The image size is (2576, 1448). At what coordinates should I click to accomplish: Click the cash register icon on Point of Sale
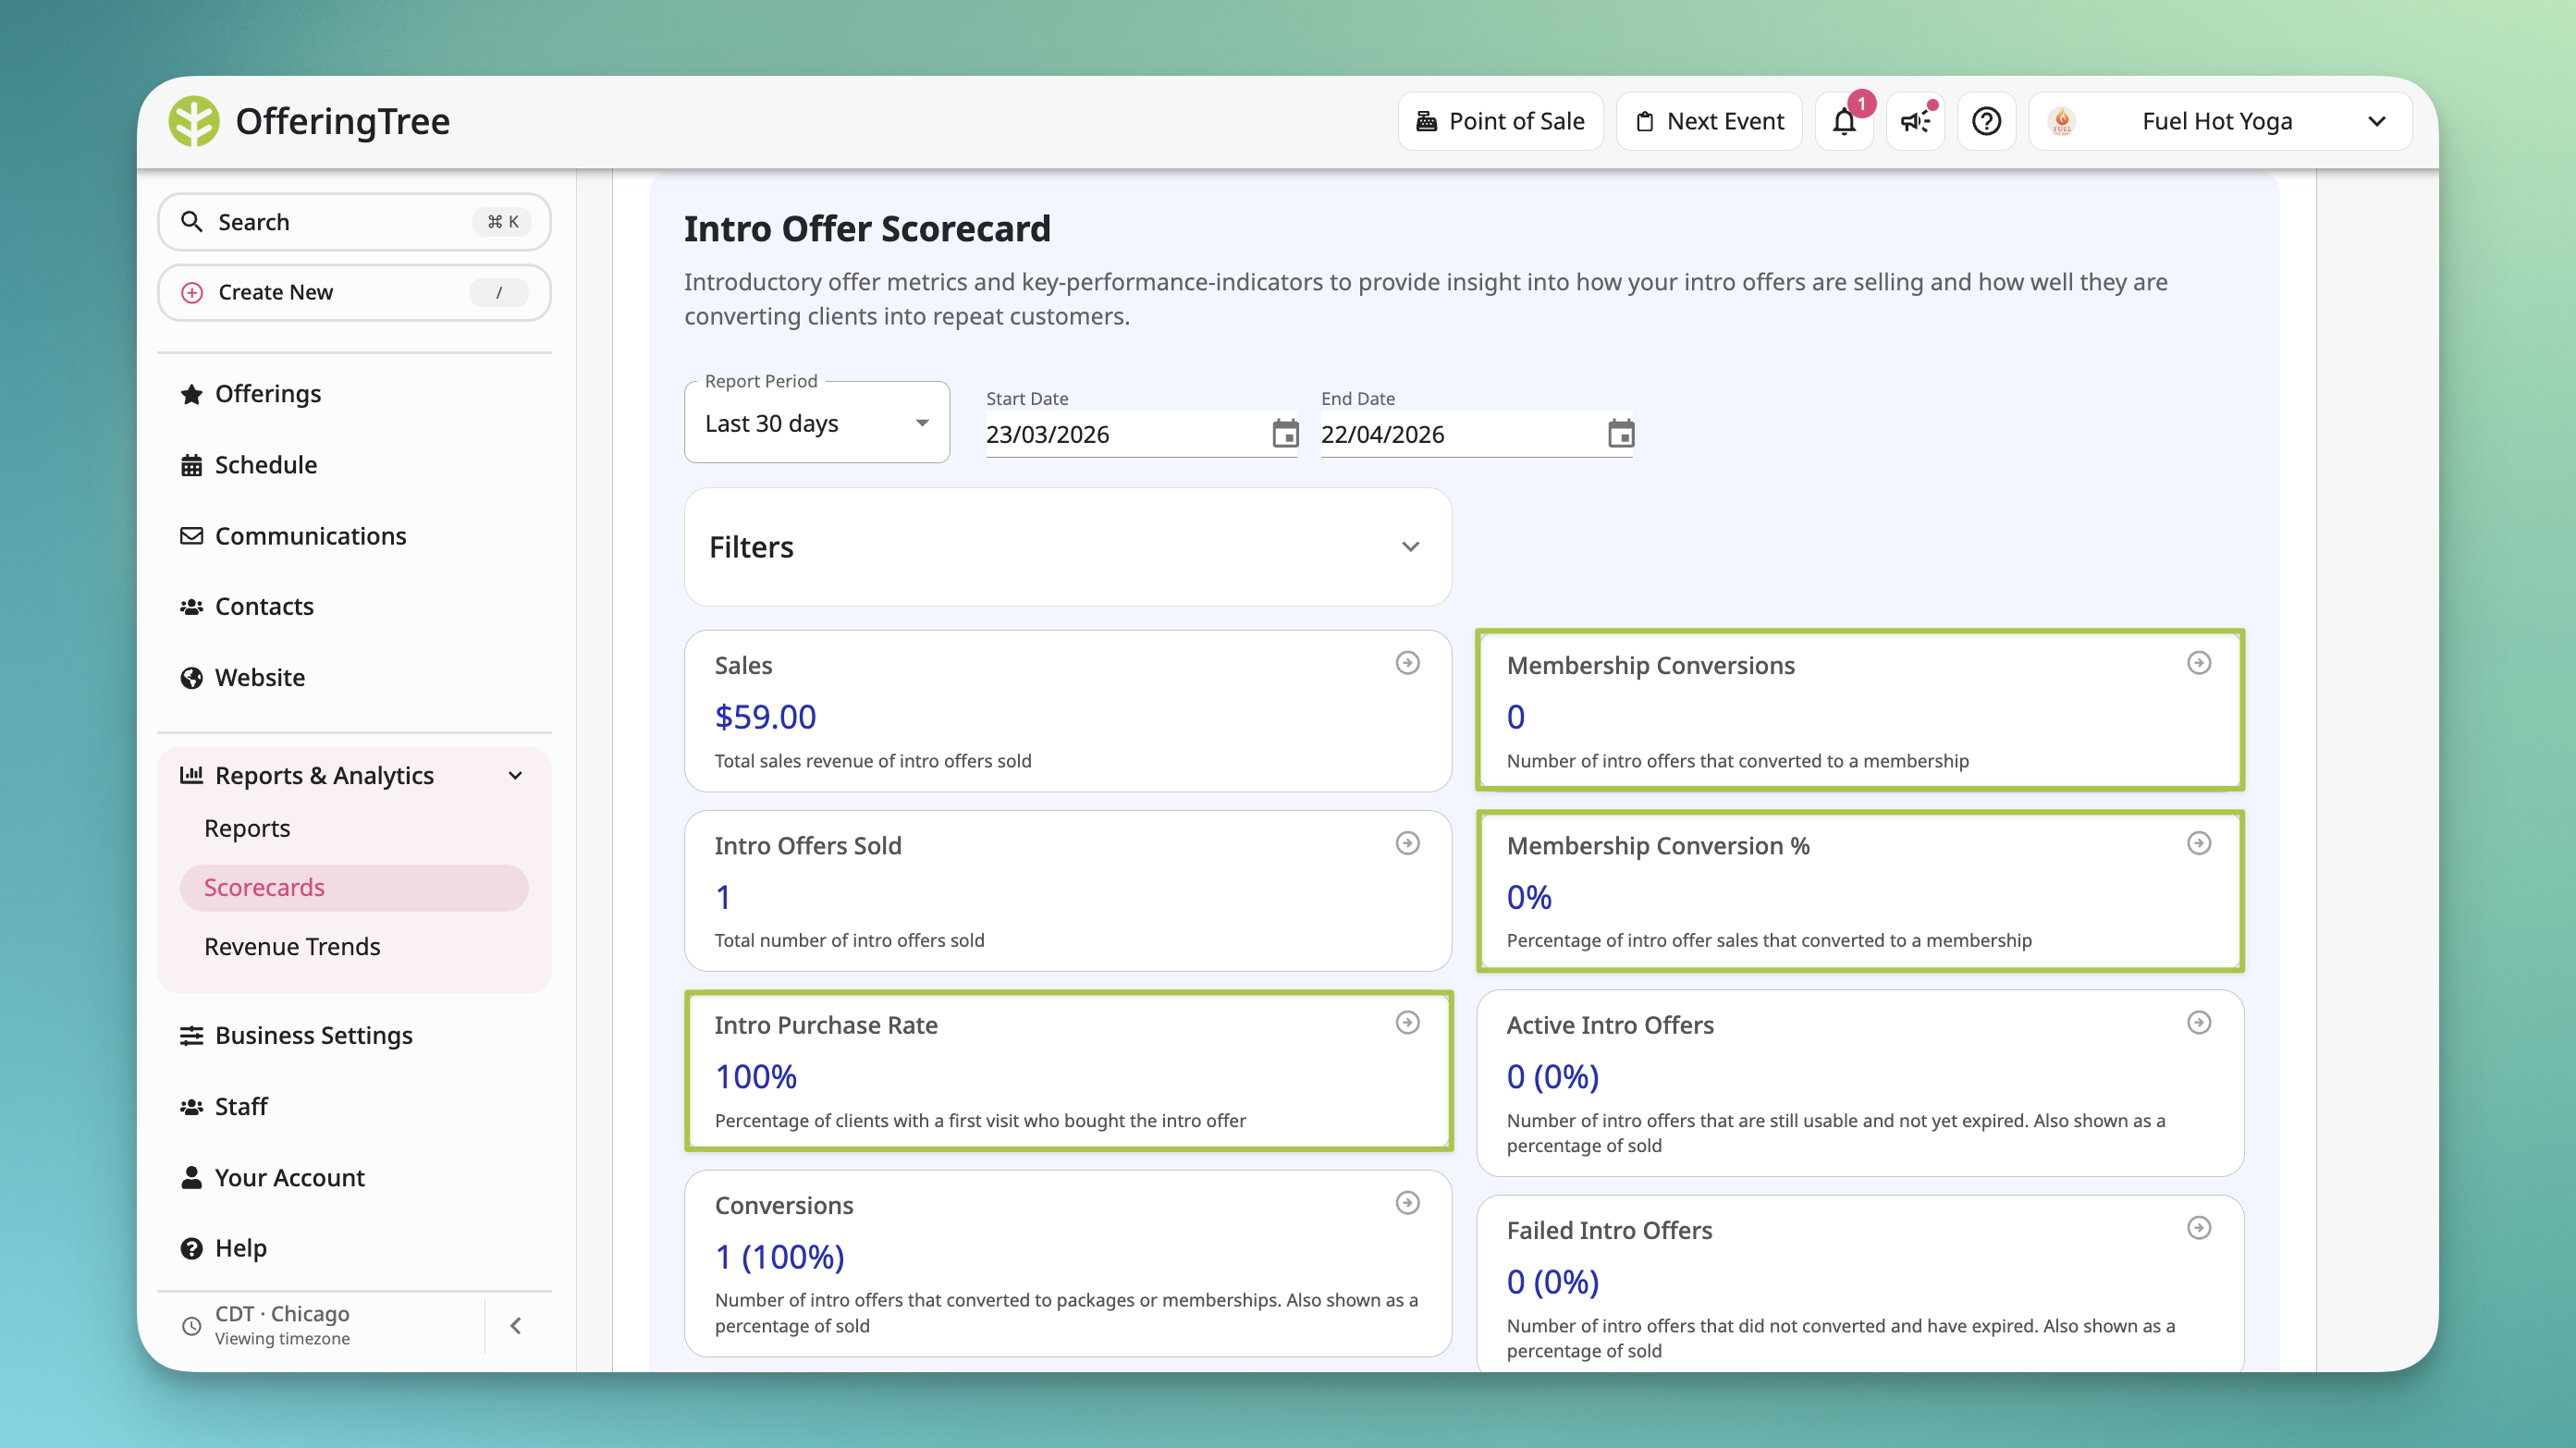click(1427, 121)
